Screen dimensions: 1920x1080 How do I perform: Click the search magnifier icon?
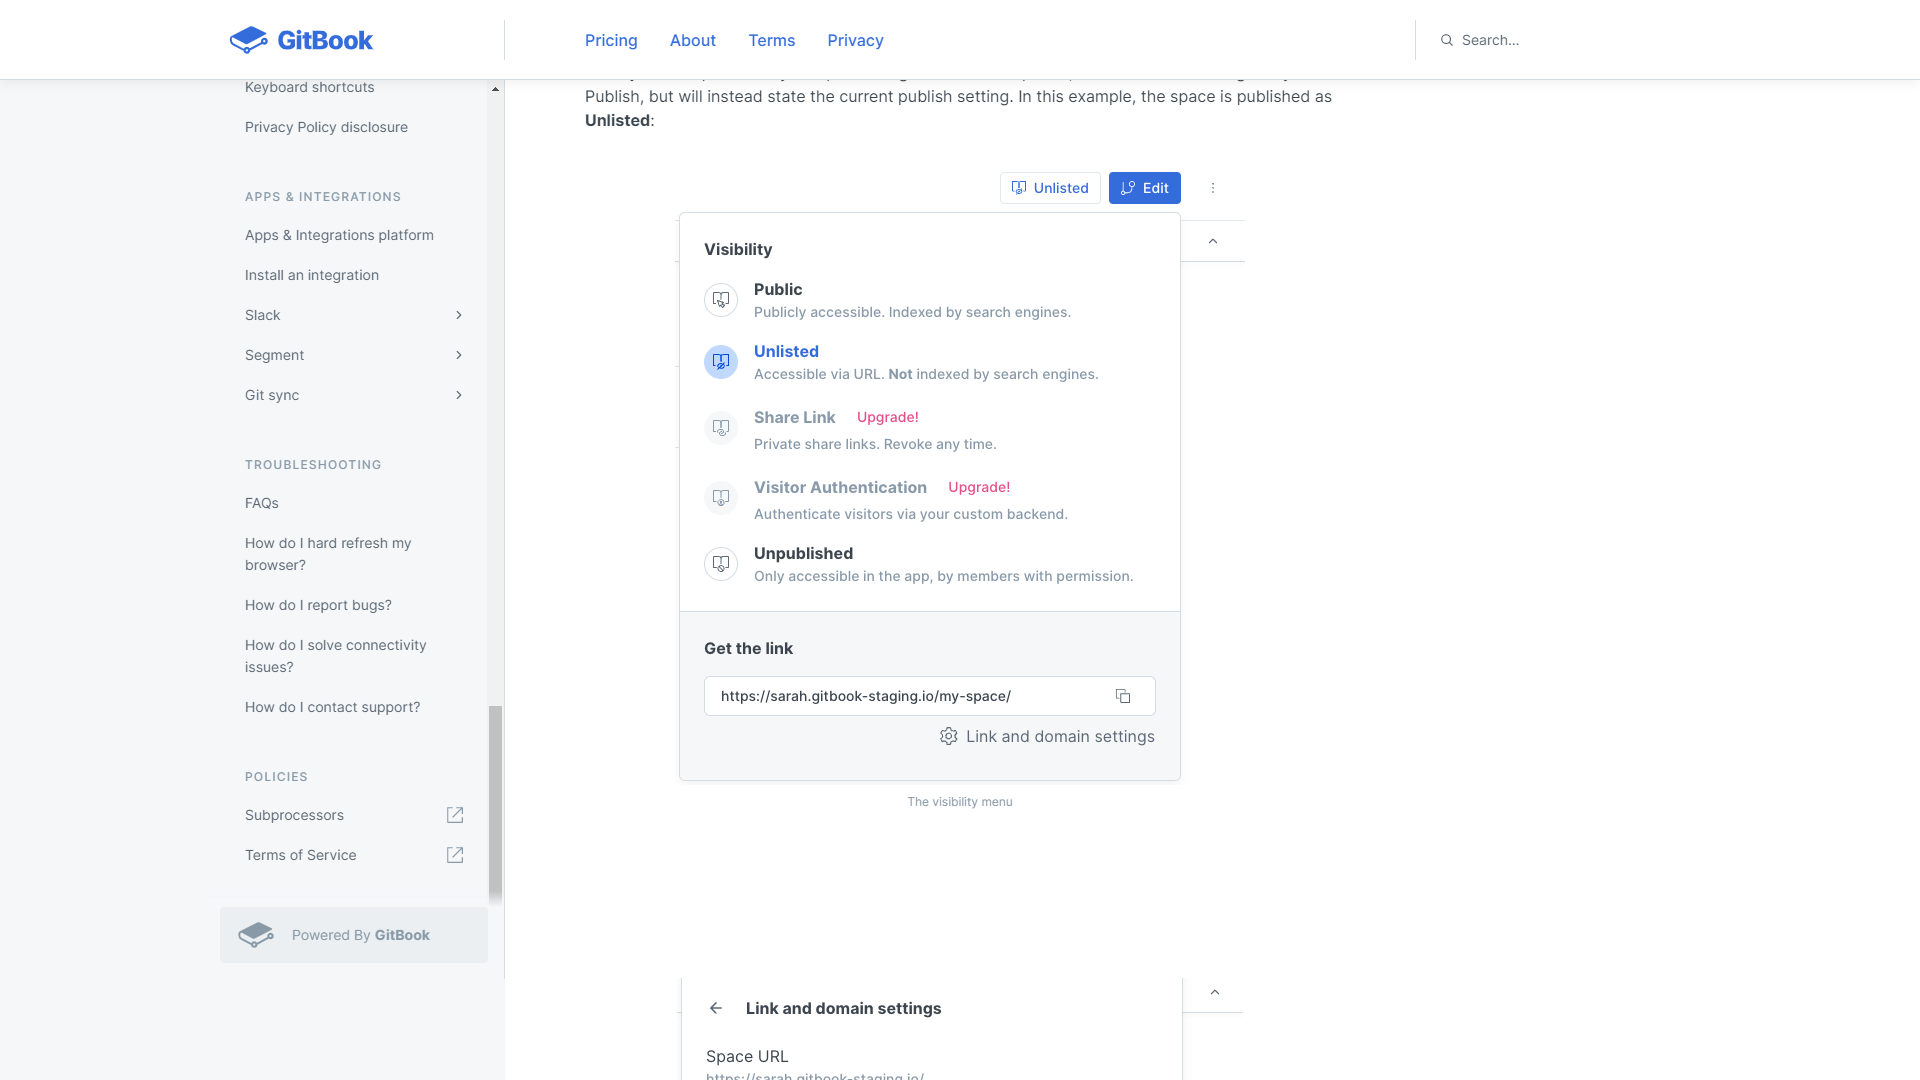click(x=1446, y=40)
